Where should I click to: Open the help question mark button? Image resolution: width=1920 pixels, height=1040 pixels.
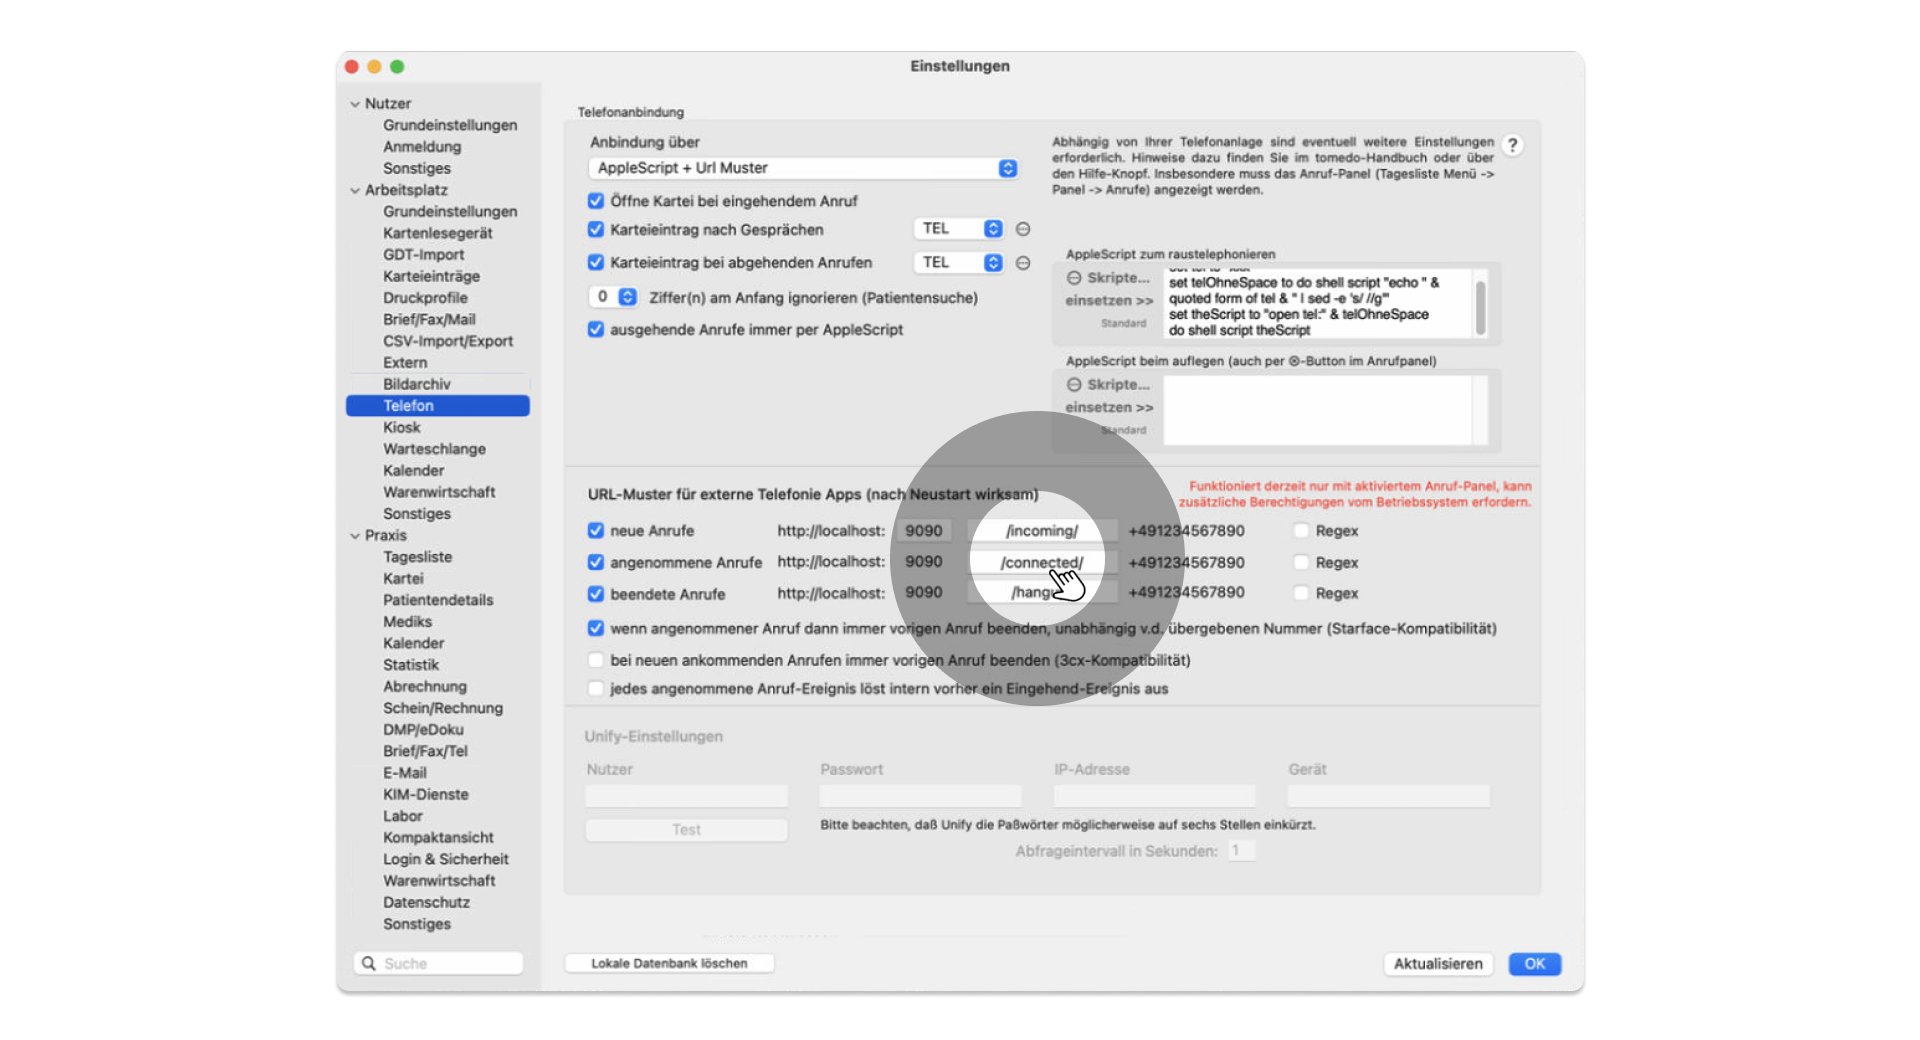1512,145
